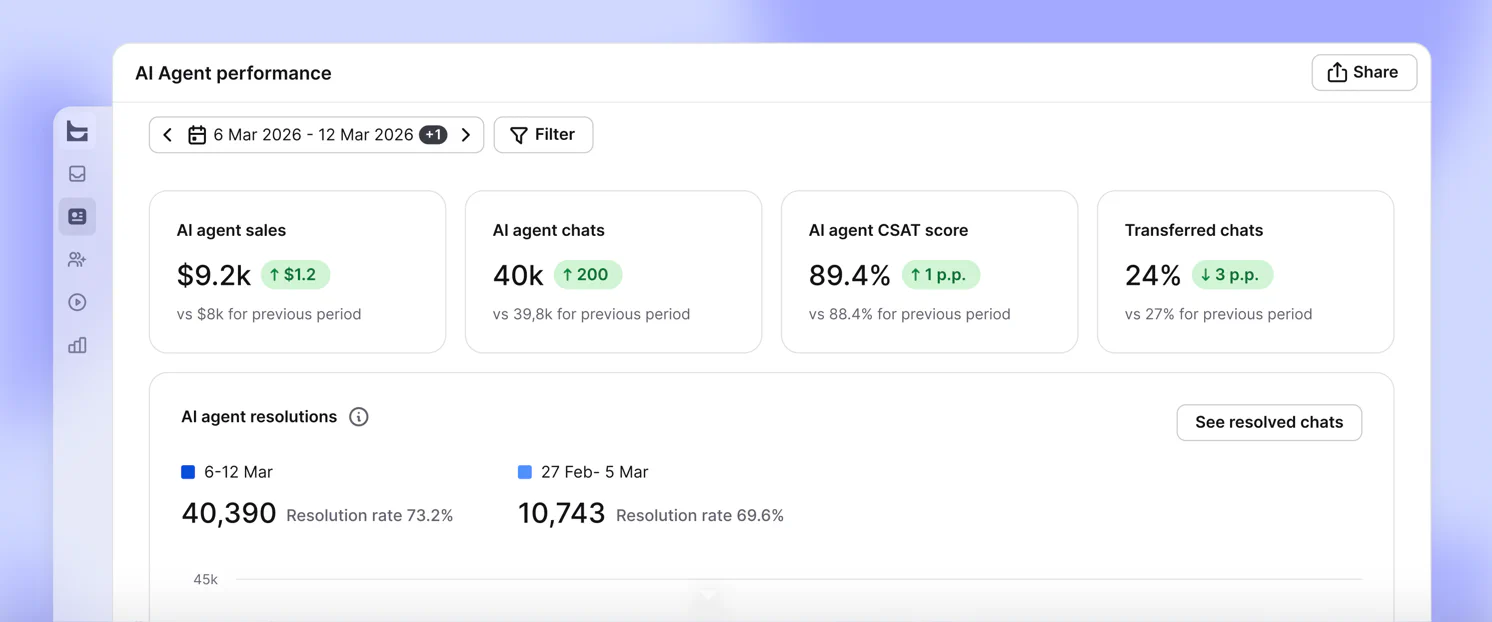Click the 10,743 resolutions count

click(x=561, y=513)
